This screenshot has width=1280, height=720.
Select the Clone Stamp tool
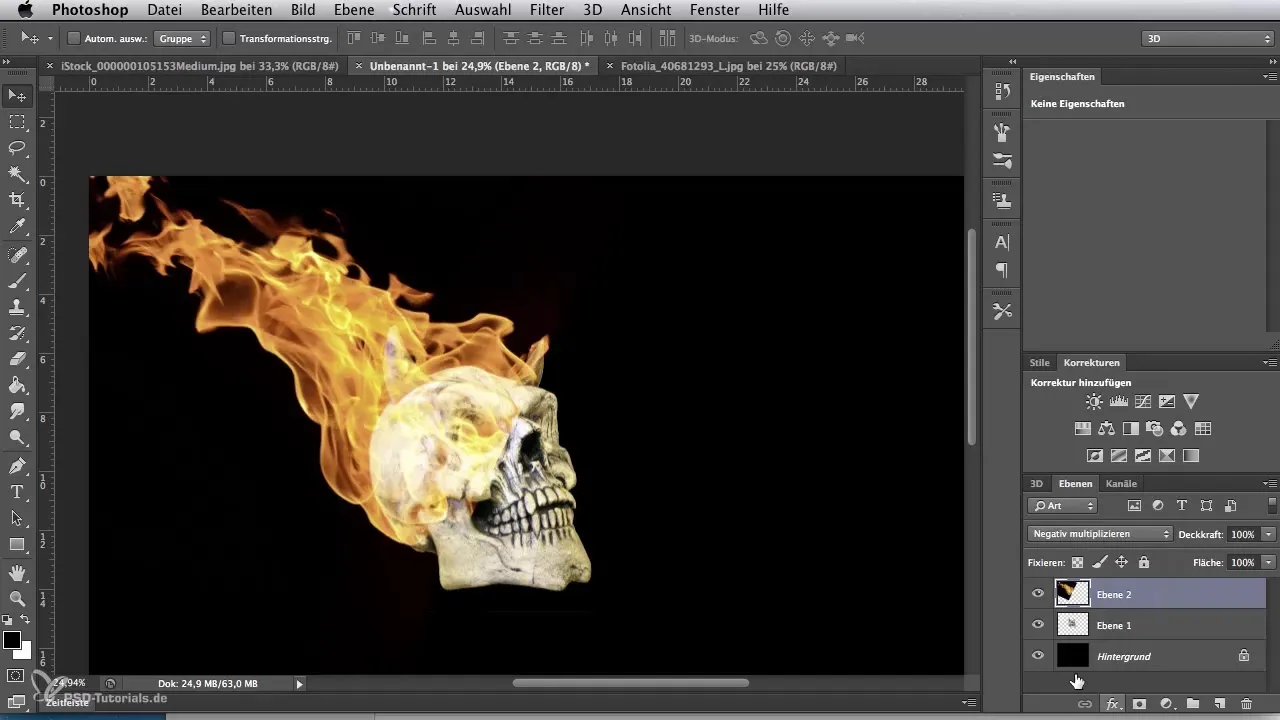point(17,307)
